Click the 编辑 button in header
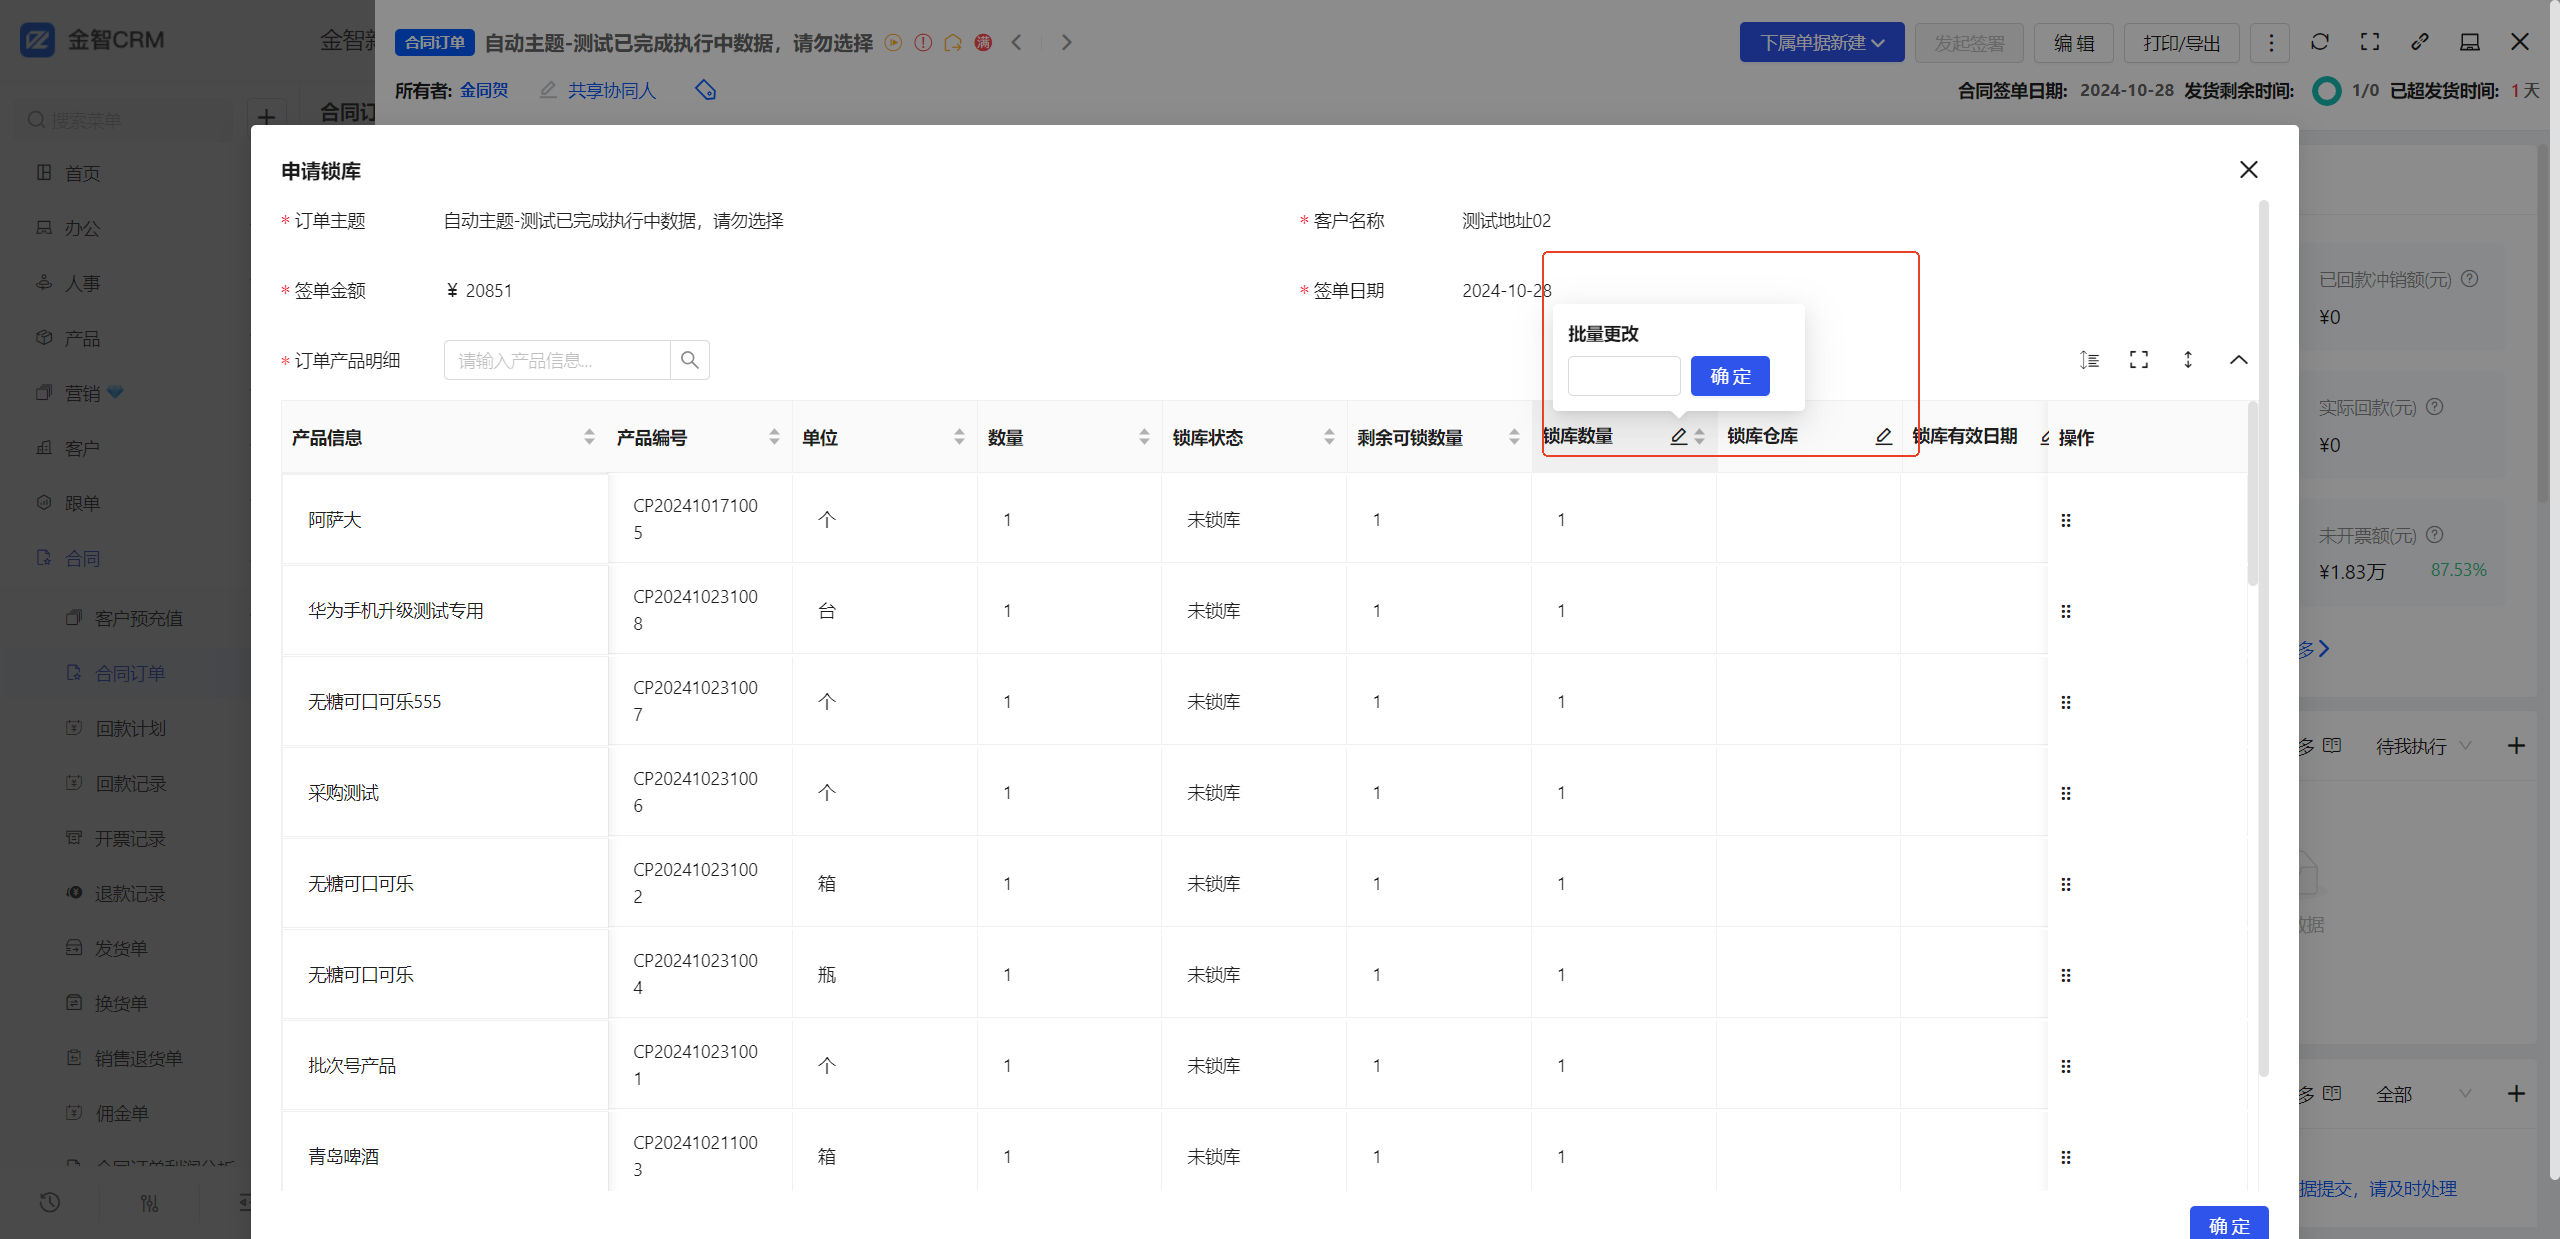The height and width of the screenshot is (1239, 2560). tap(2074, 43)
